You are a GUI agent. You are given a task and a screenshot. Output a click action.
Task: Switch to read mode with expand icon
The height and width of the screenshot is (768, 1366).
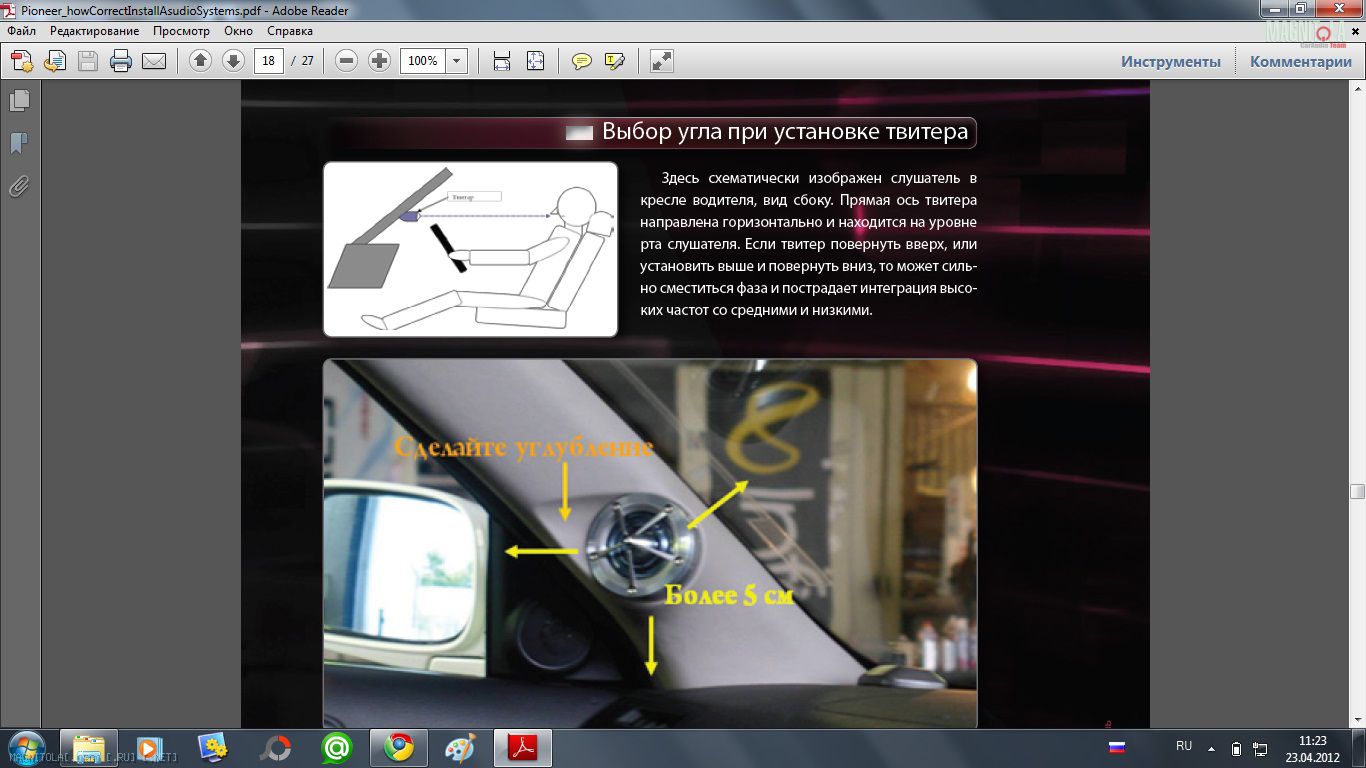[661, 61]
